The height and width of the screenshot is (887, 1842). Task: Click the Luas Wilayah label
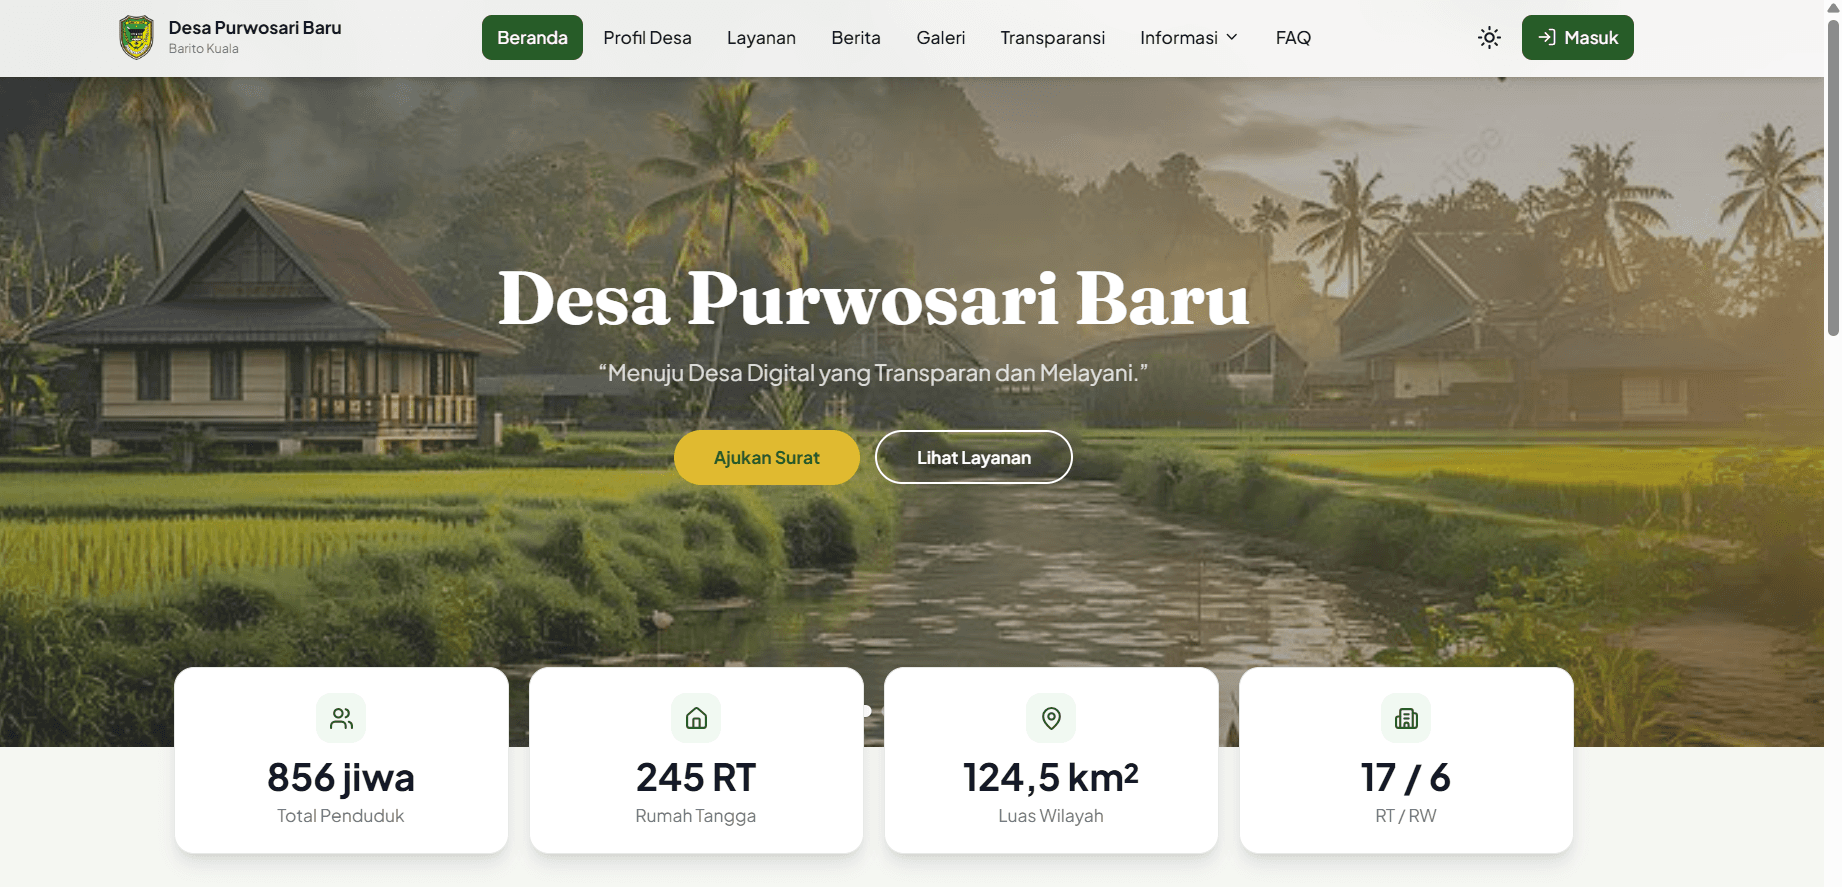click(1051, 816)
